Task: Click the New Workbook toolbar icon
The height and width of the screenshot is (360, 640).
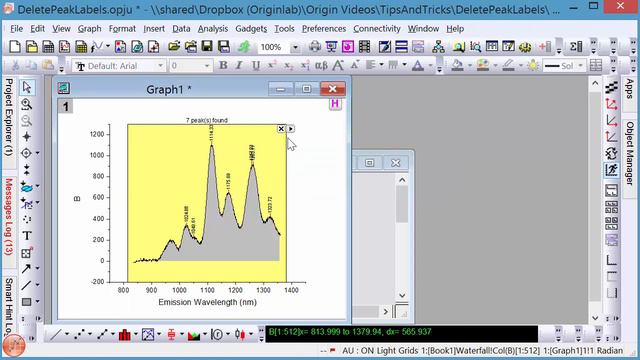Action: (48, 47)
